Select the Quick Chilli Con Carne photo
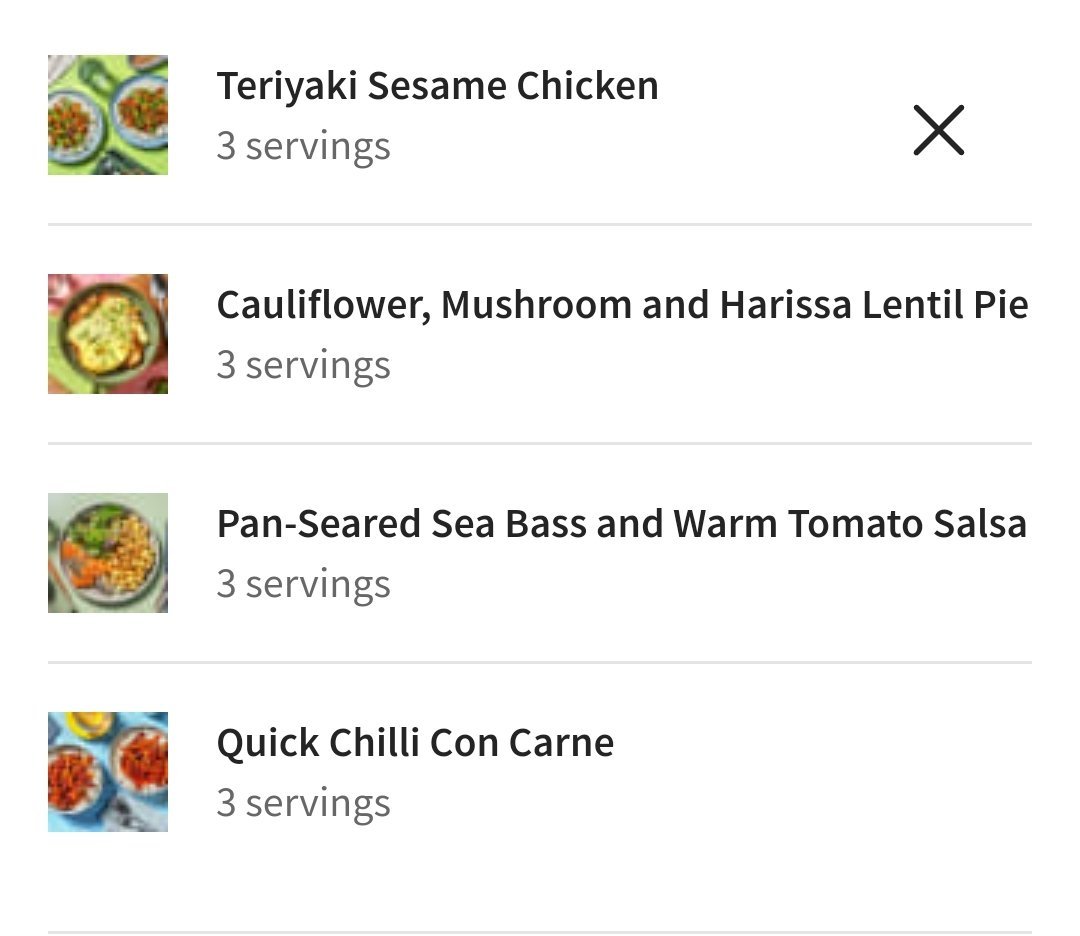Image resolution: width=1080 pixels, height=936 pixels. tap(108, 772)
